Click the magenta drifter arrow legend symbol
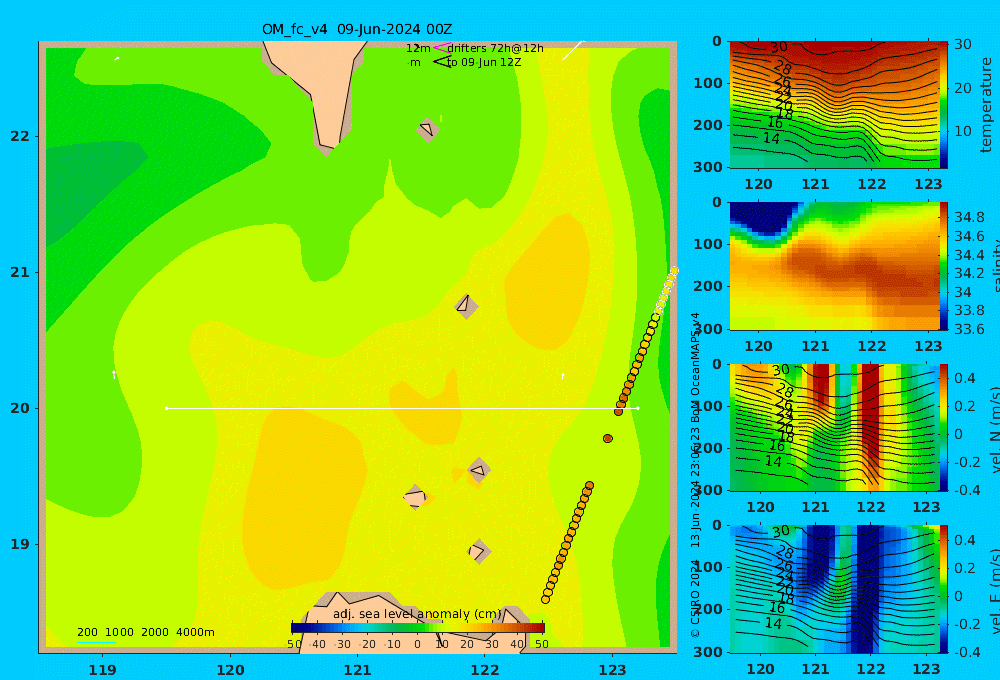 point(441,48)
